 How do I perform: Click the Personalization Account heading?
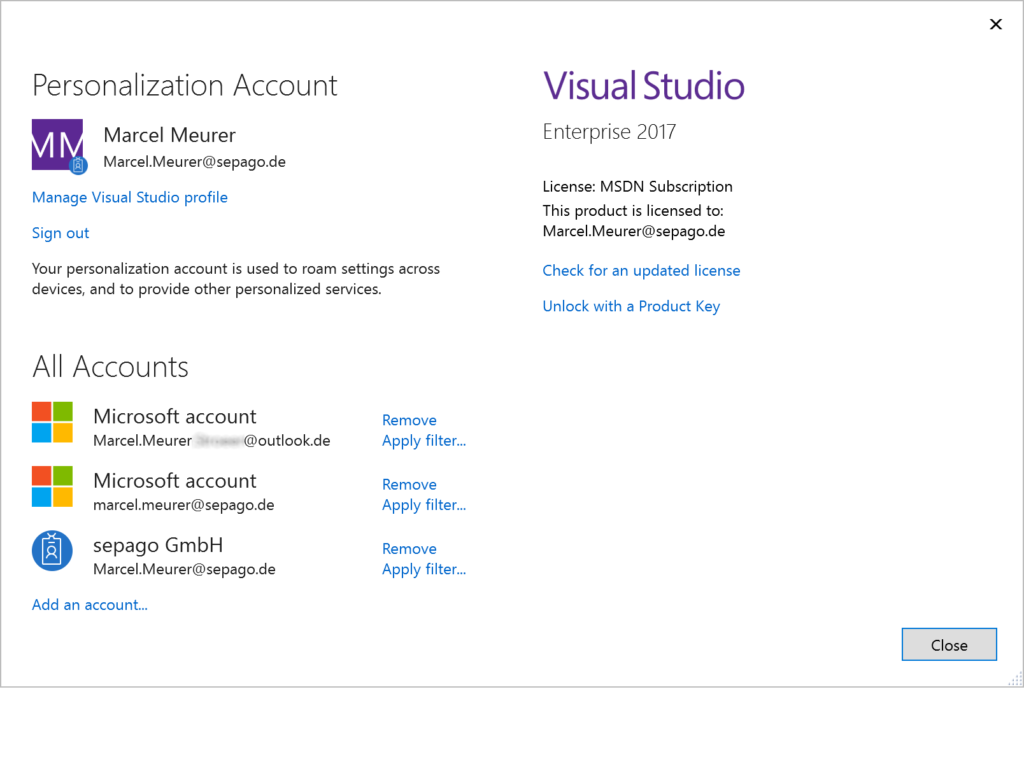coord(185,86)
